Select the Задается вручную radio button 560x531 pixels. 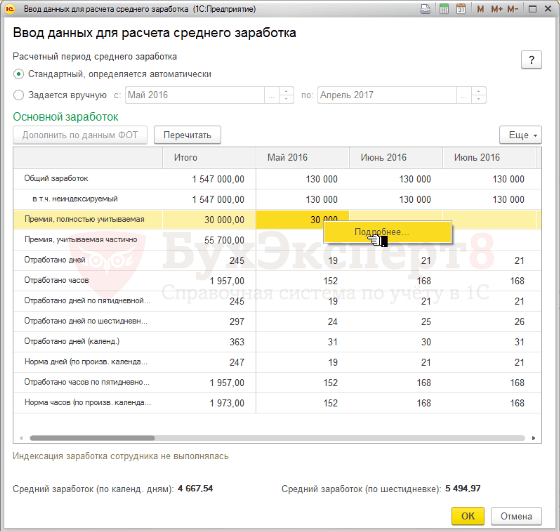click(x=18, y=95)
